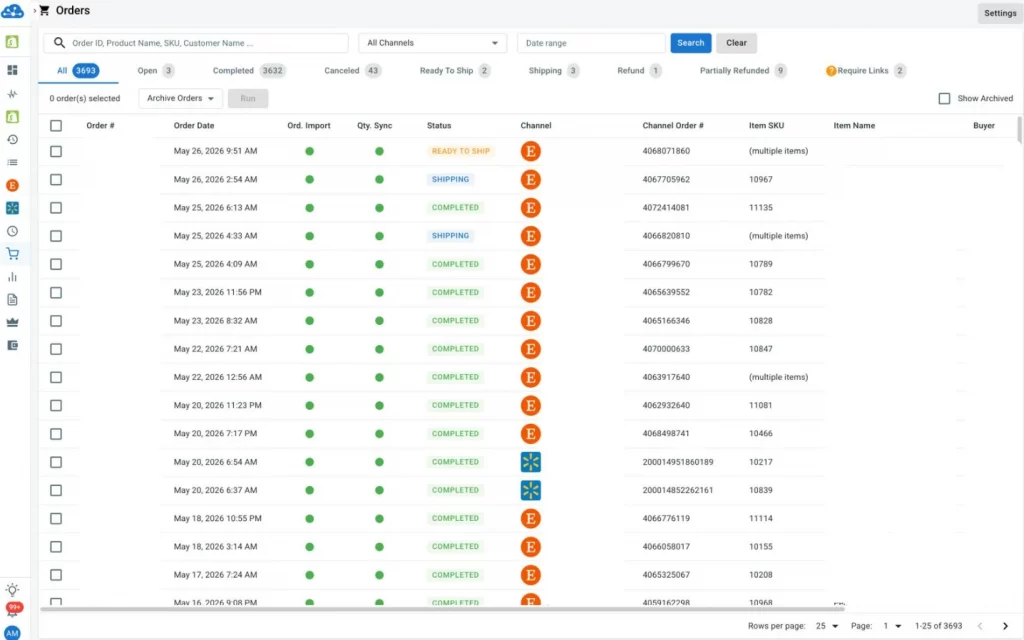The width and height of the screenshot is (1024, 640).
Task: Click the lightbulb tips icon
Action: (12, 590)
